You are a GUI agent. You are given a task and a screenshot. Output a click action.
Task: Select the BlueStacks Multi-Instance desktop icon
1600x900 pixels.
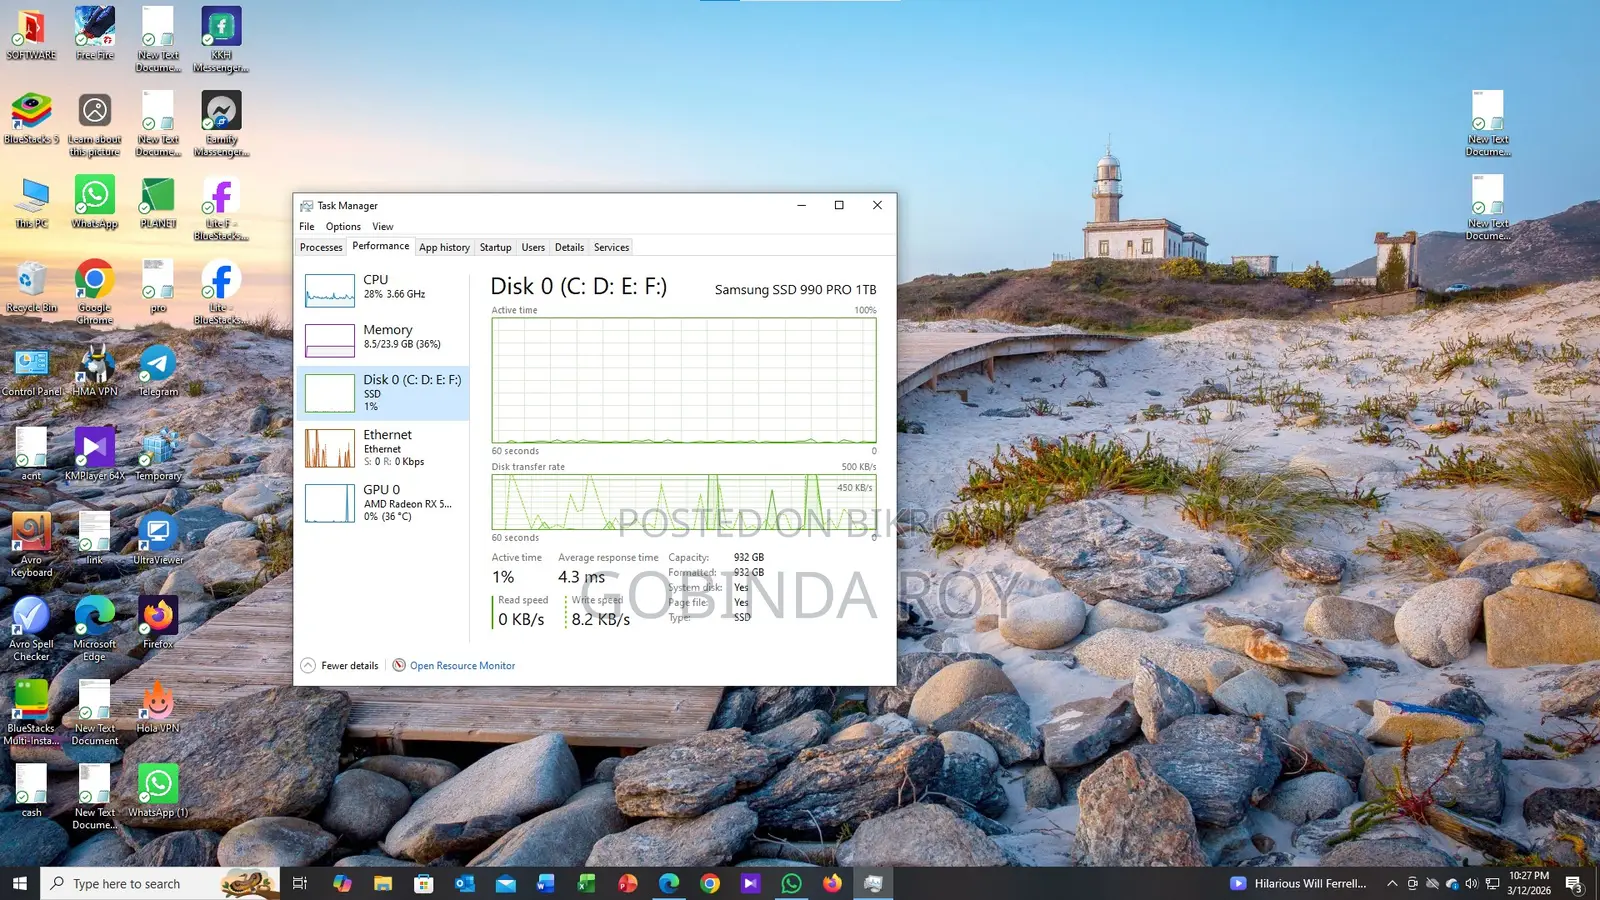[31, 712]
